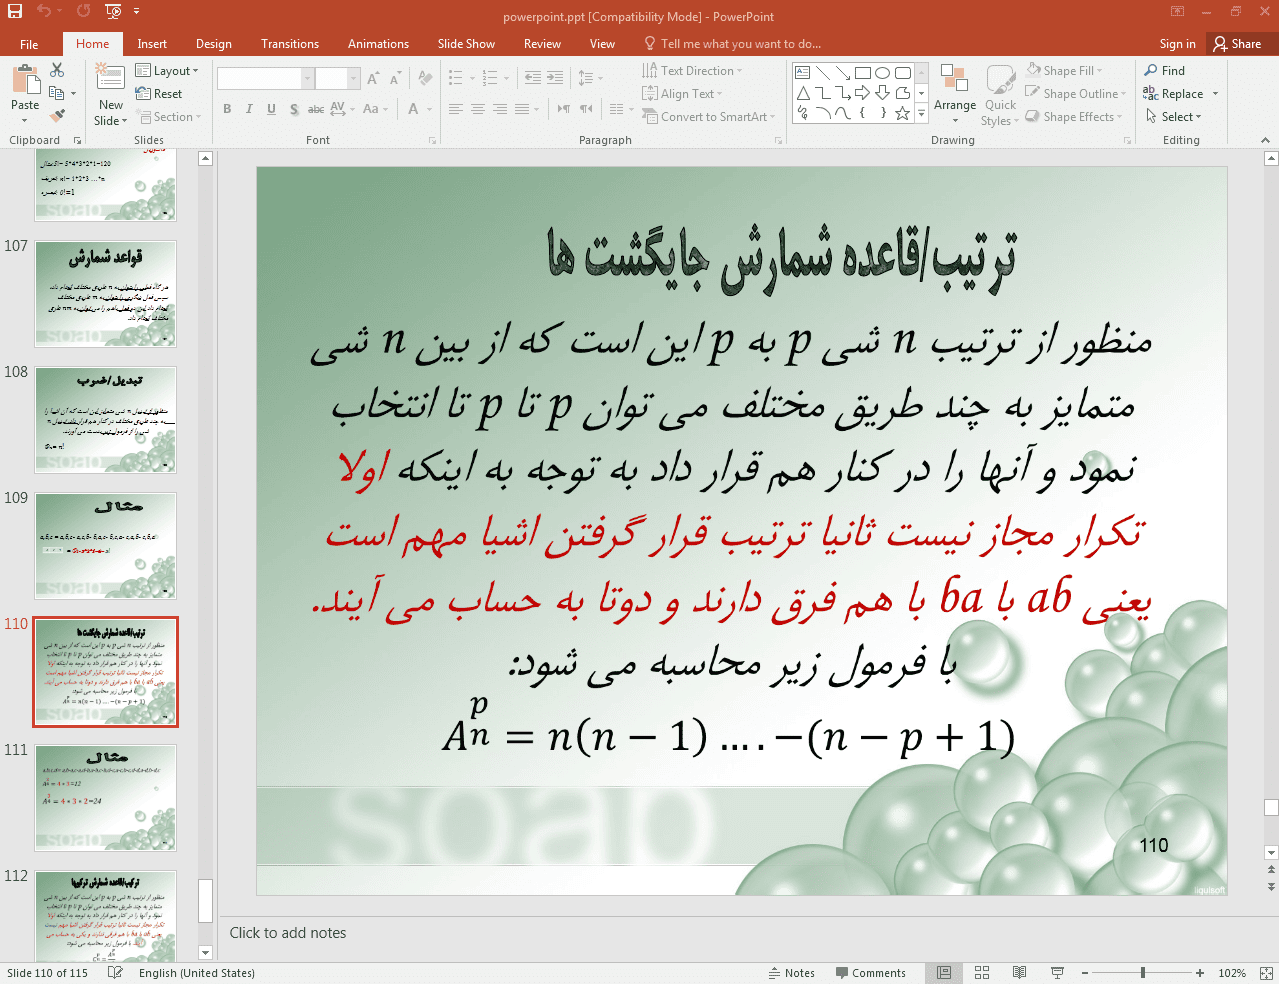
Task: Click Decrease List Level icon
Action: (533, 78)
